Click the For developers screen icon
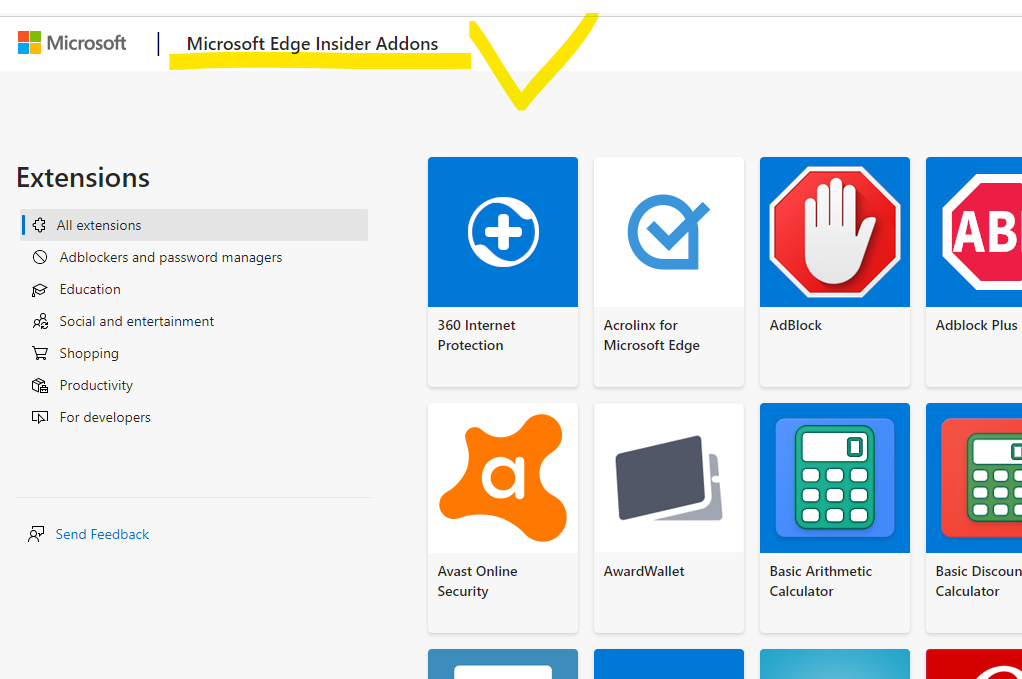 pos(40,417)
